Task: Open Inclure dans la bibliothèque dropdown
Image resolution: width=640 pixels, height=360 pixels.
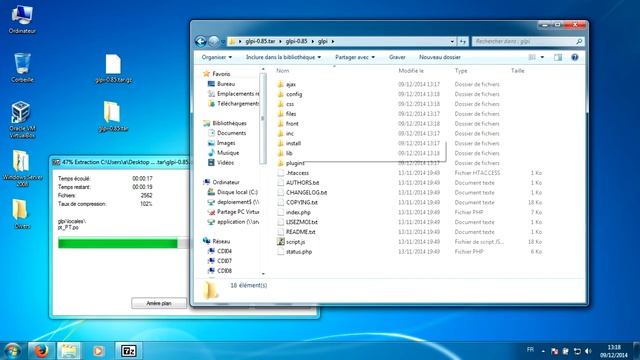Action: point(283,57)
